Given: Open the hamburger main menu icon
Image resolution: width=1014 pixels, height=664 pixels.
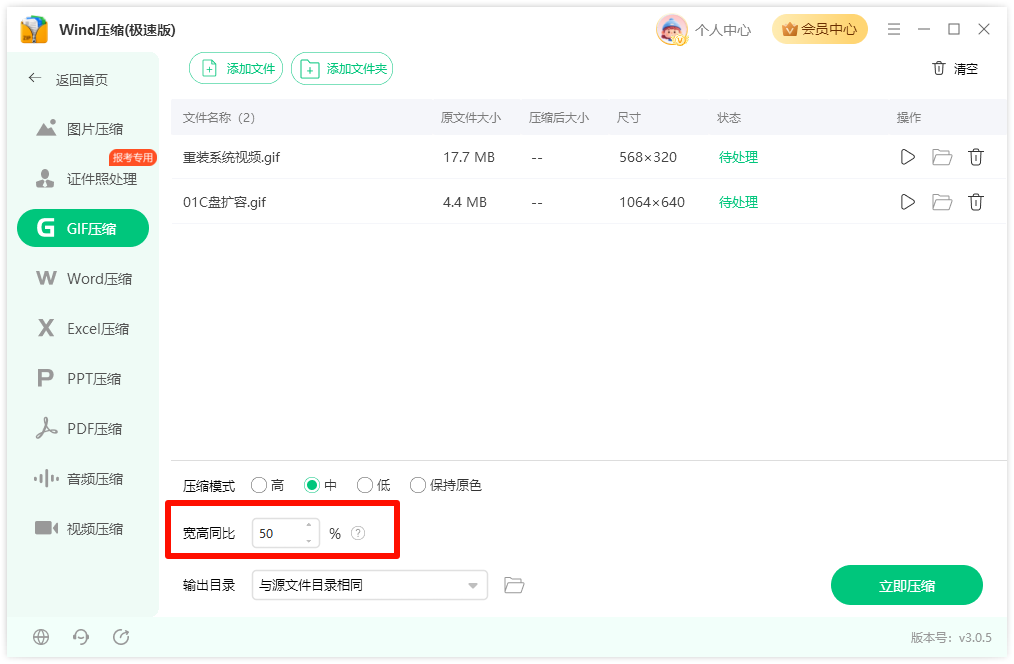Looking at the screenshot, I should coord(894,29).
